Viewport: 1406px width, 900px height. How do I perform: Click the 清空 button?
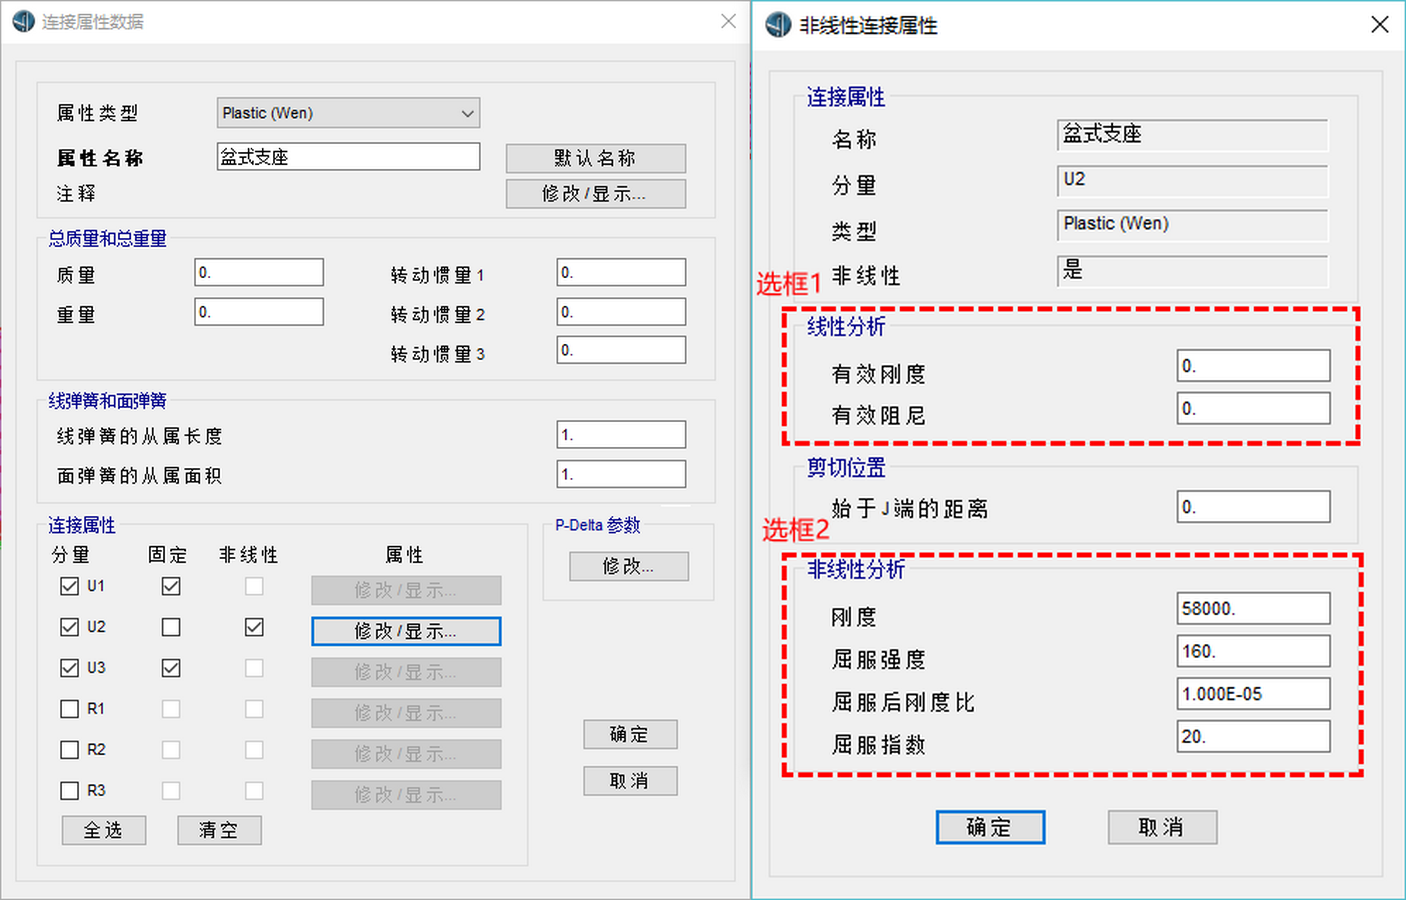[219, 830]
